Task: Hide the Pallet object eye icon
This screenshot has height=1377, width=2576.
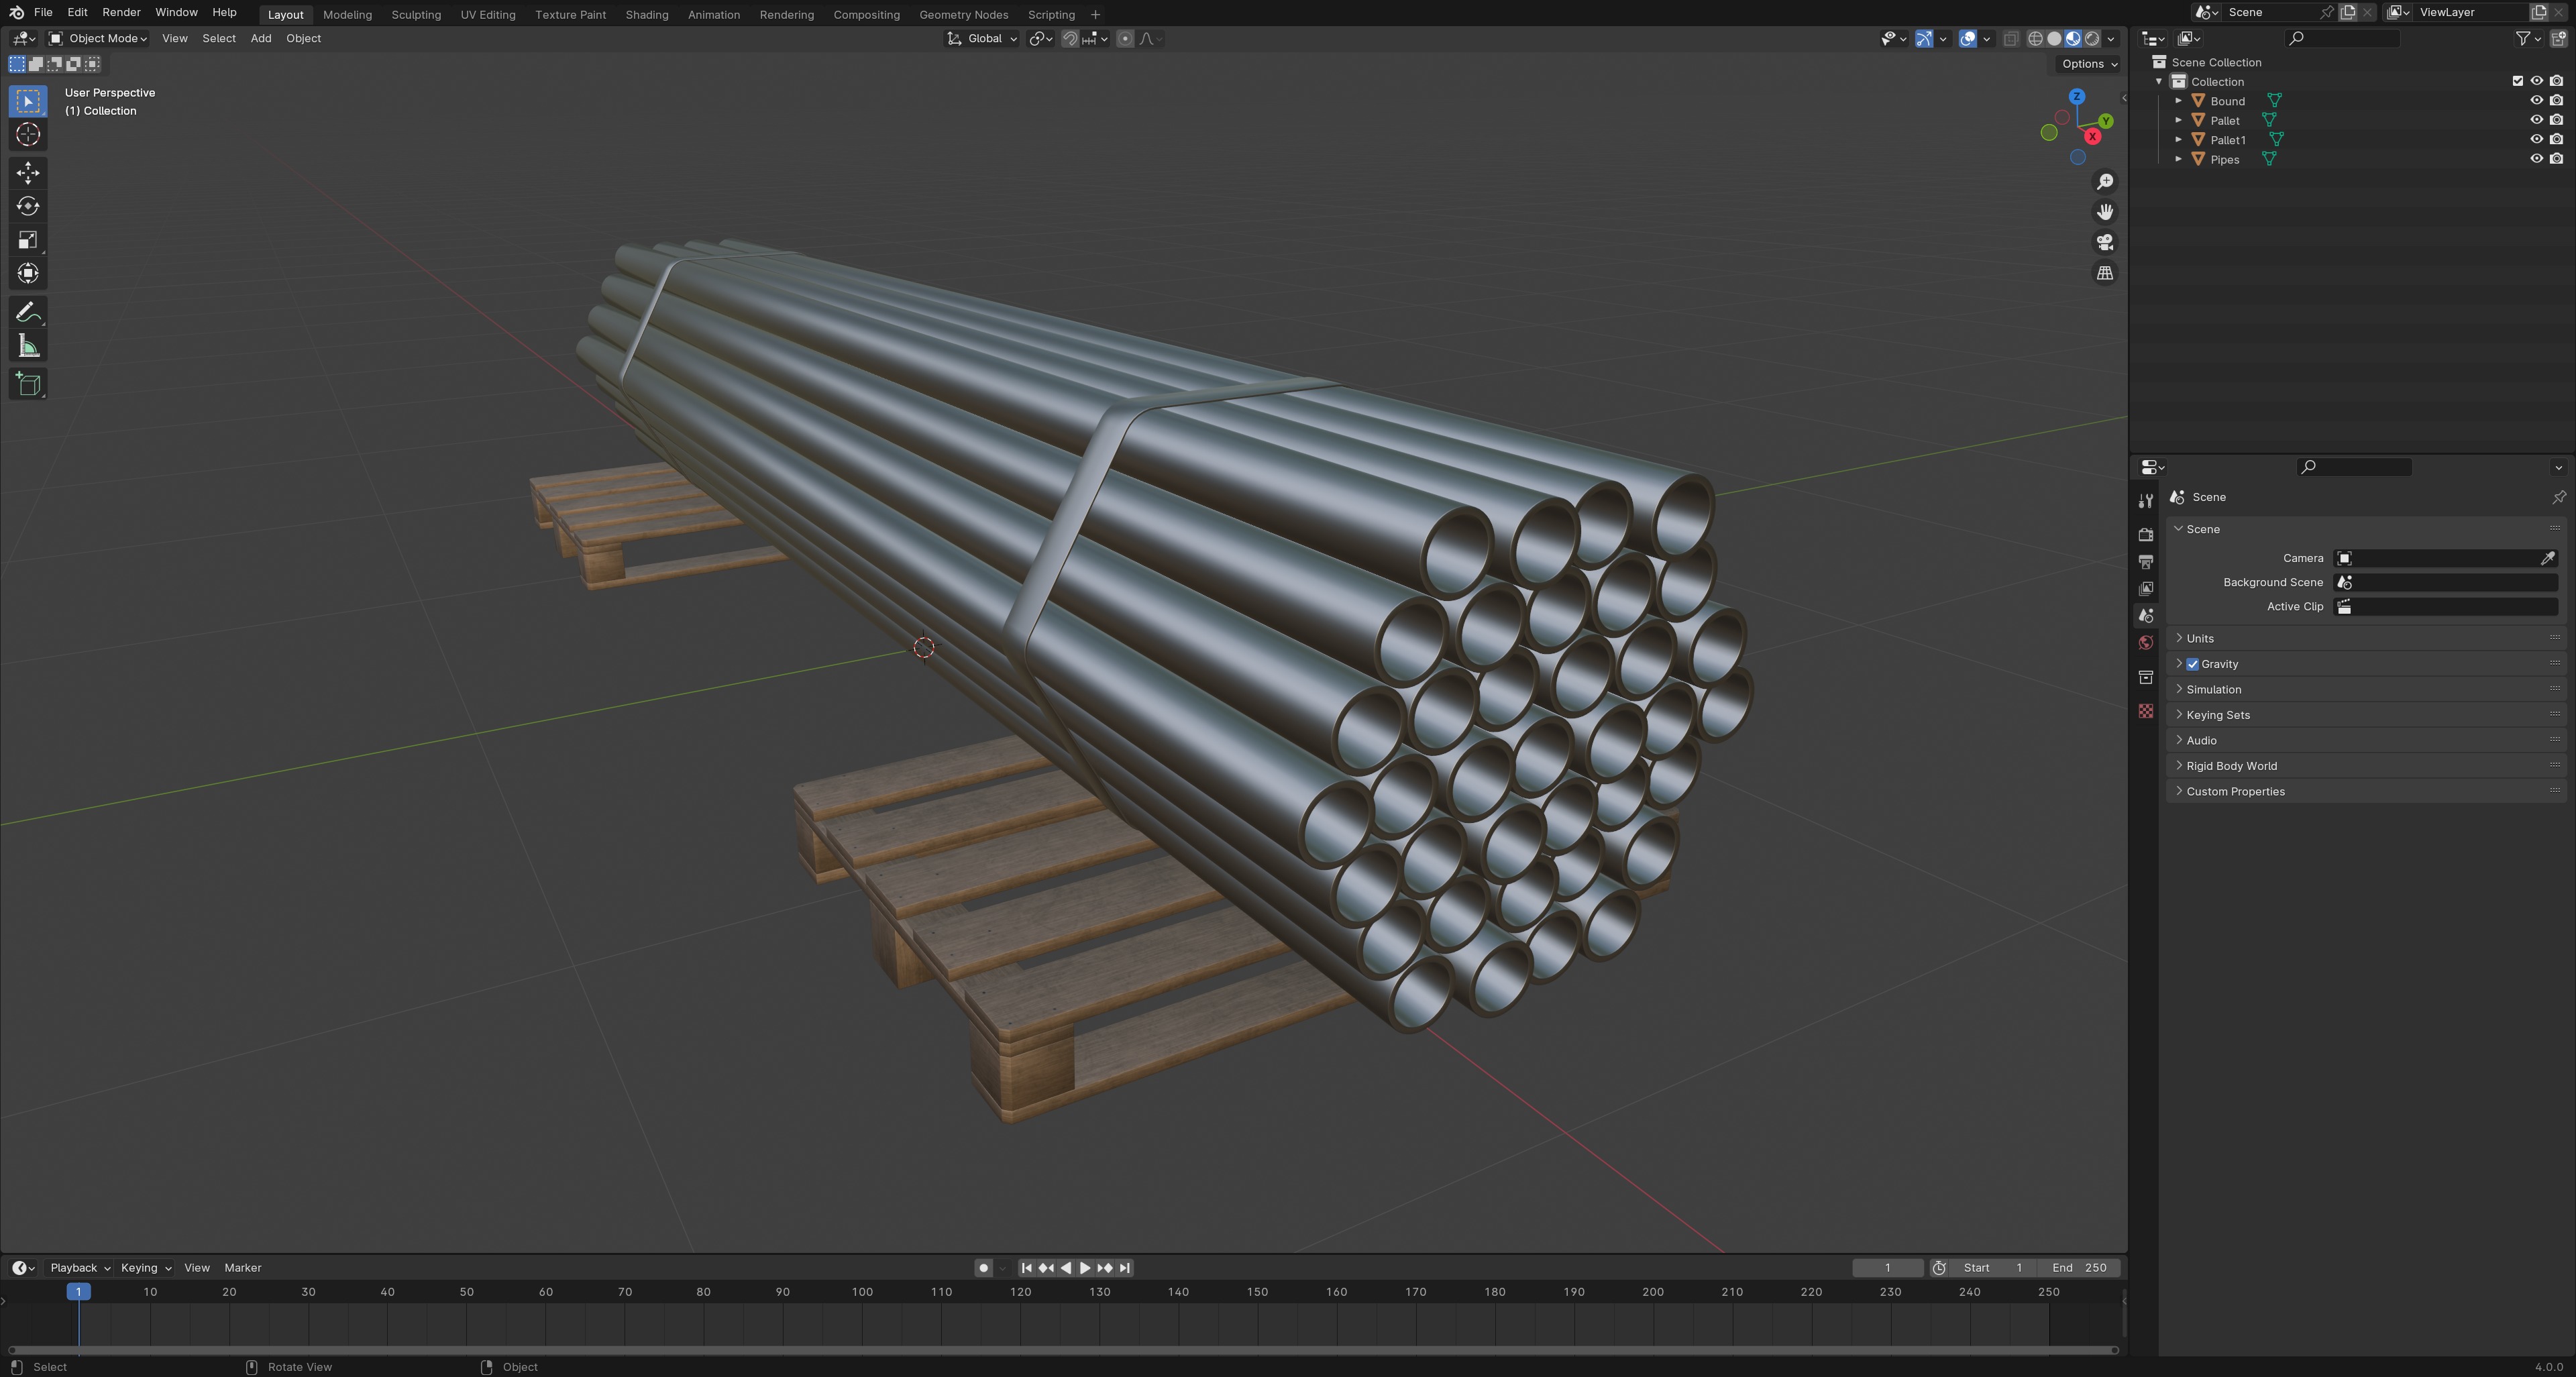Action: [2536, 120]
